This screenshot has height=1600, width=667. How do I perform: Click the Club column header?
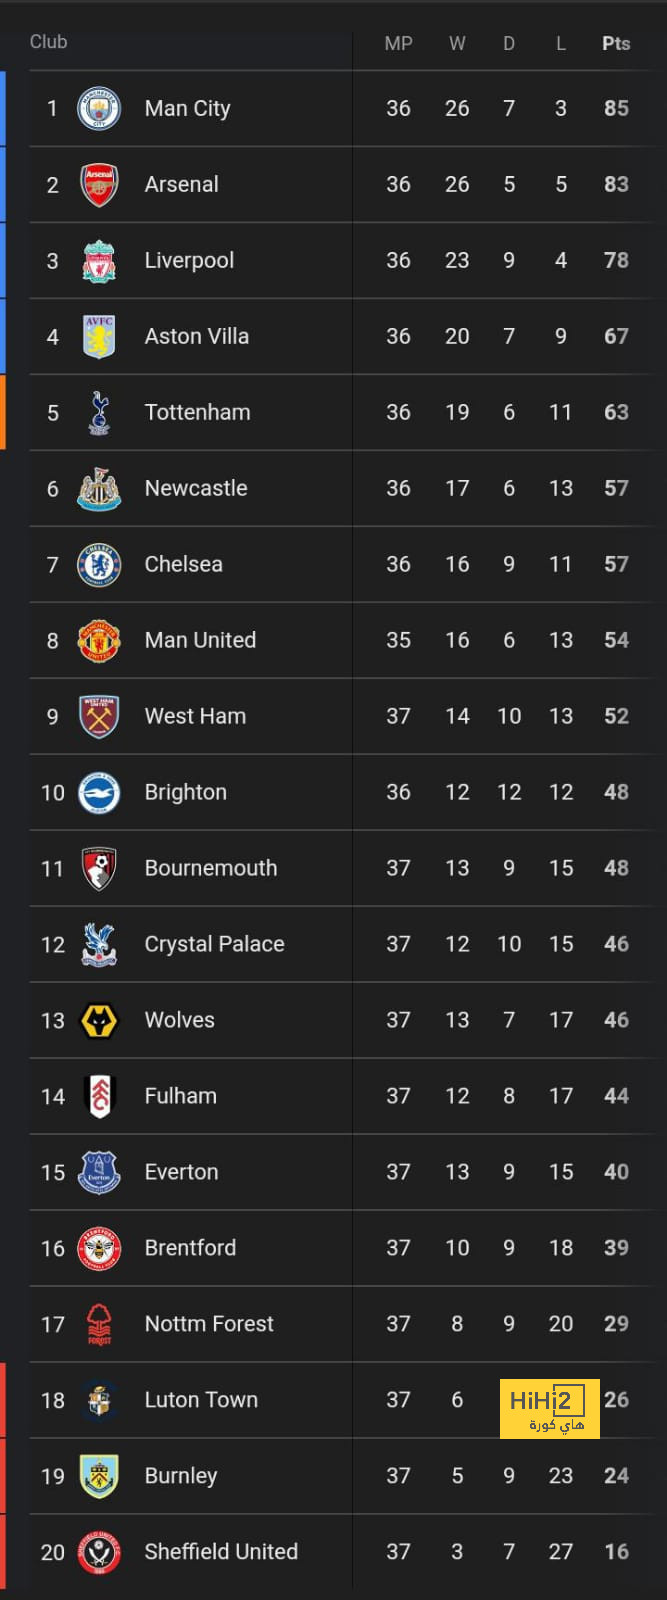(x=49, y=41)
